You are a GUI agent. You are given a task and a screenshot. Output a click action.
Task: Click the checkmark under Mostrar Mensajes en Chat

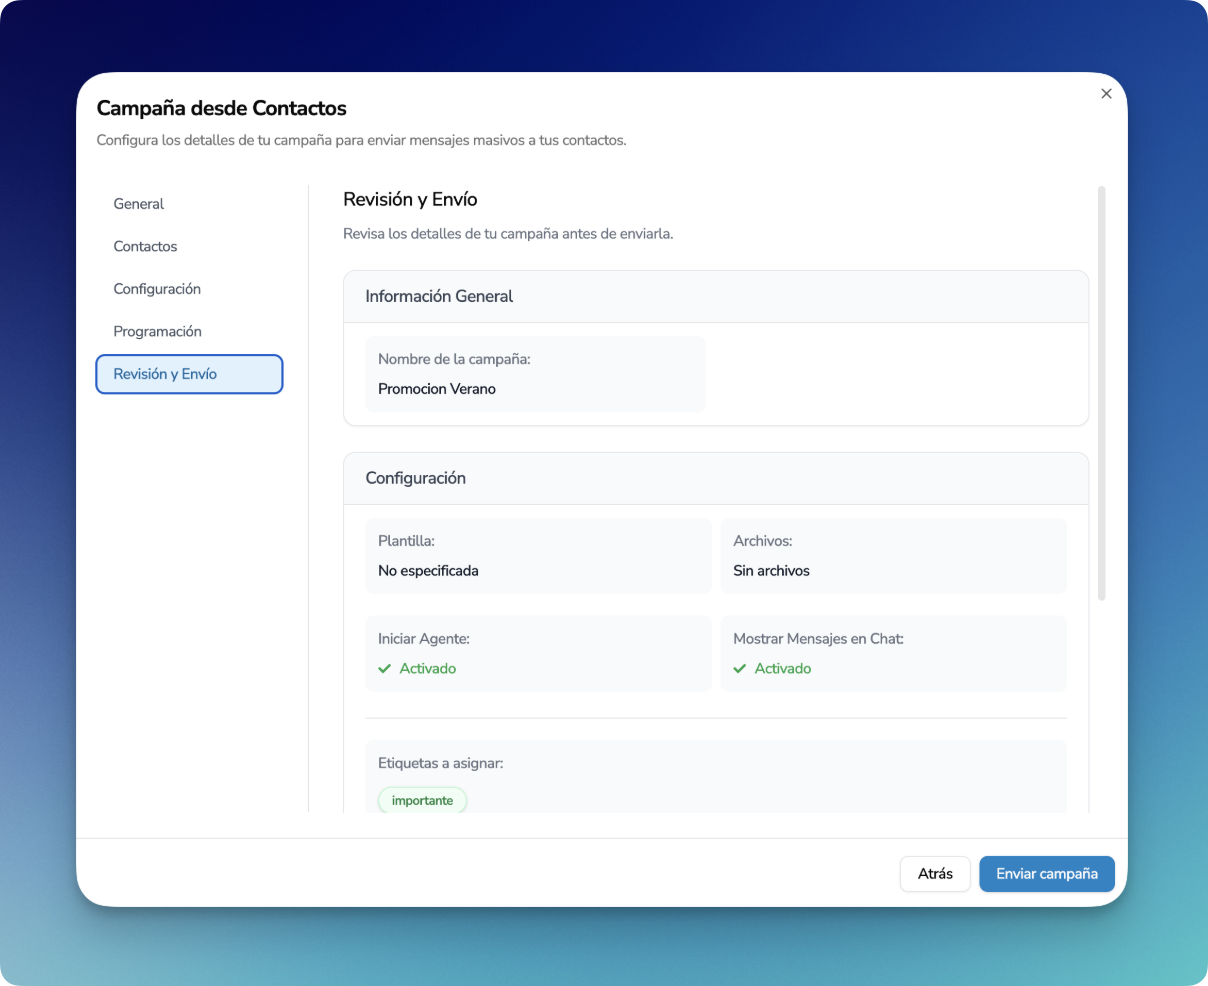[740, 669]
